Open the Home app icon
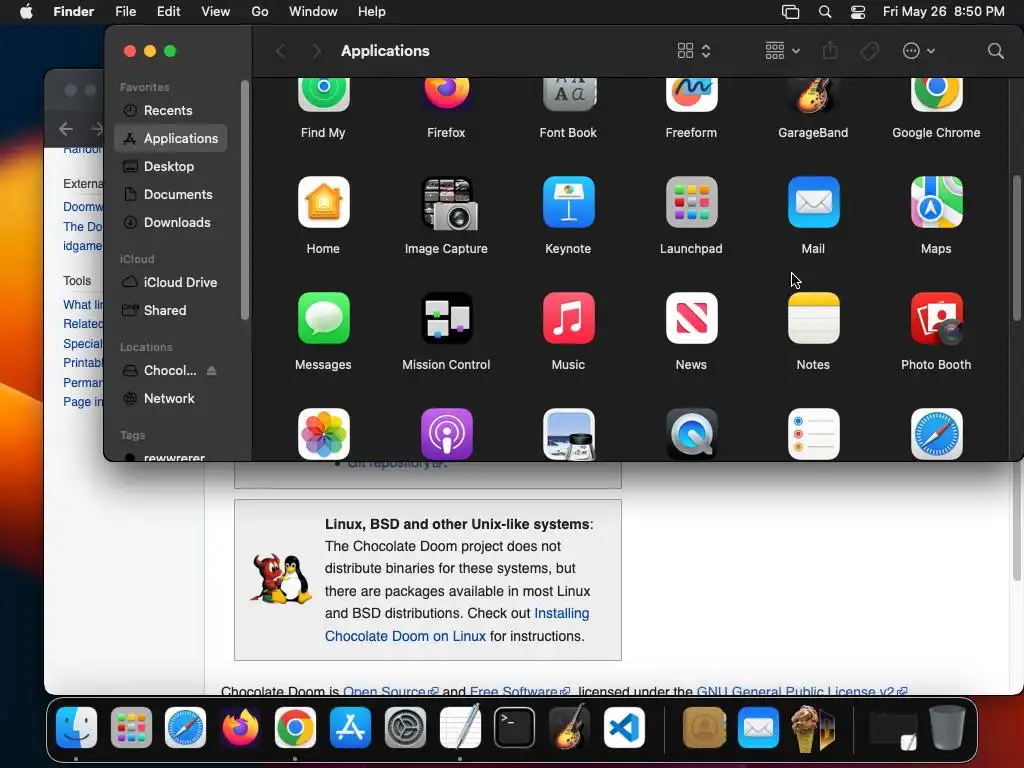The width and height of the screenshot is (1024, 768). coord(323,202)
